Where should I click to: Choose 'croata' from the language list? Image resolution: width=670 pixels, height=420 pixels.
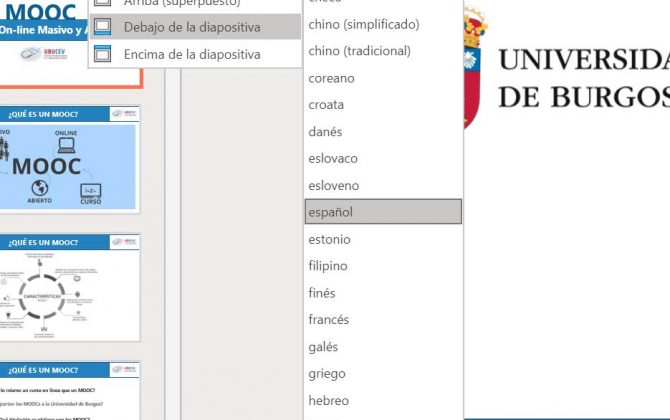(383, 105)
